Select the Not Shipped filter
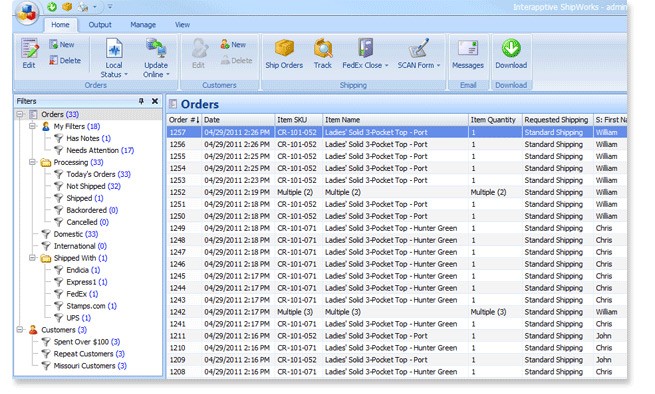The width and height of the screenshot is (655, 394). coord(88,186)
